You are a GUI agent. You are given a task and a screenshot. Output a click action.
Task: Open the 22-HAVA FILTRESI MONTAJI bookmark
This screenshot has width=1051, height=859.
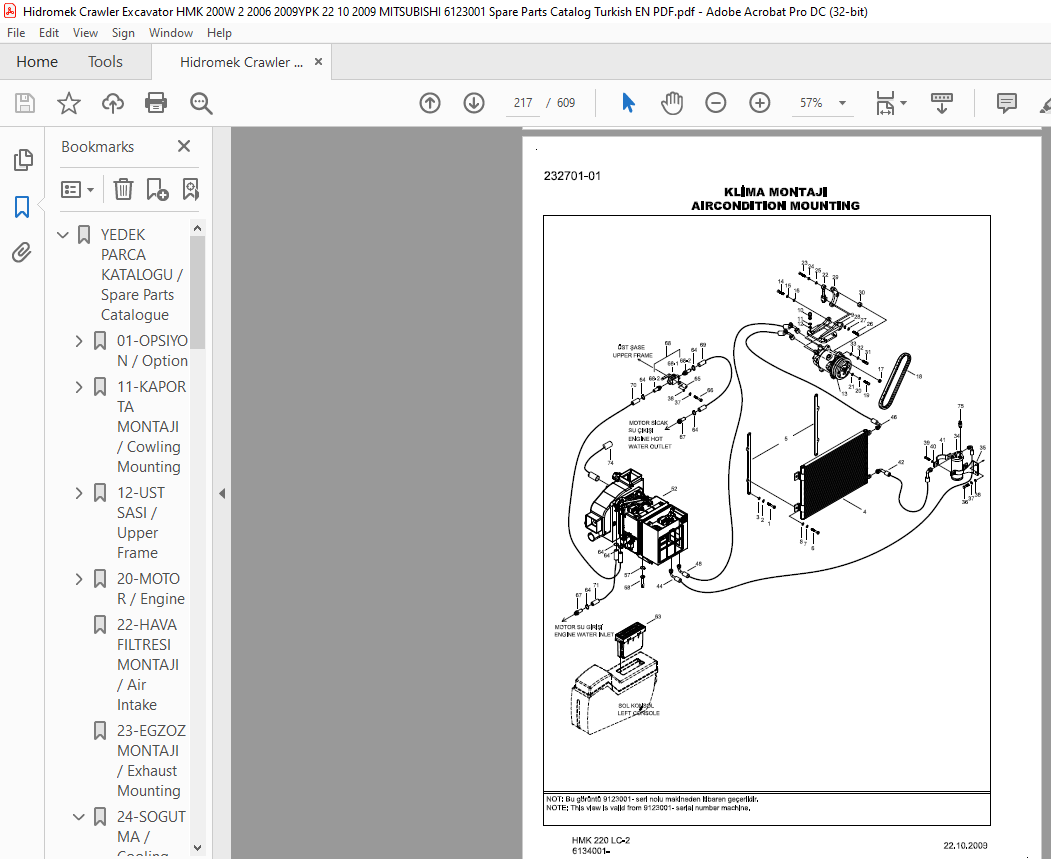pyautogui.click(x=148, y=665)
